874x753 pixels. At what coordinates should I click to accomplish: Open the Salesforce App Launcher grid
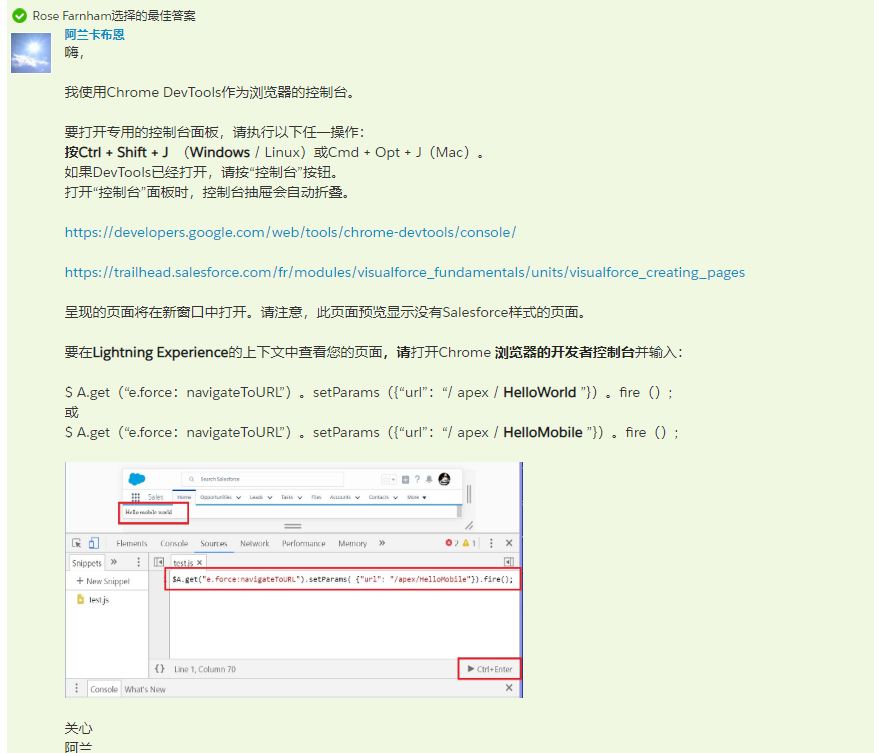[136, 497]
